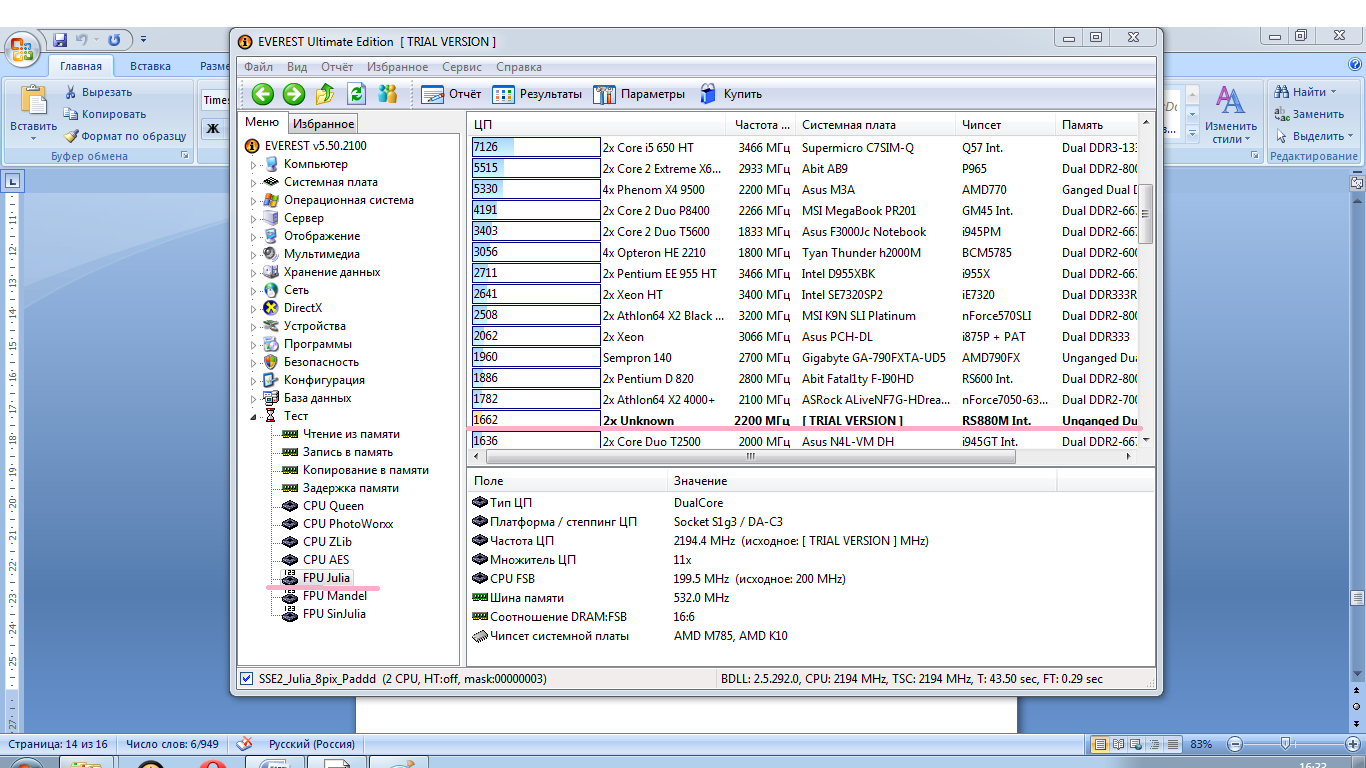Image resolution: width=1366 pixels, height=768 pixels.
Task: Open the Главная ribbon tab in Word
Action: 81,67
